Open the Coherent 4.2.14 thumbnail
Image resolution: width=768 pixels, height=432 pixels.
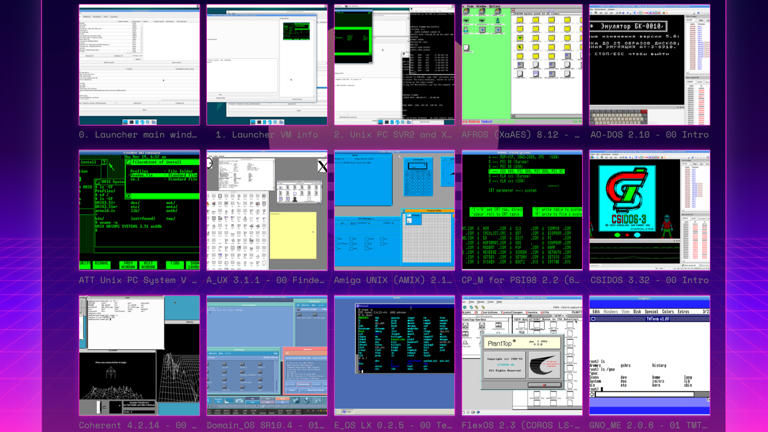click(139, 356)
